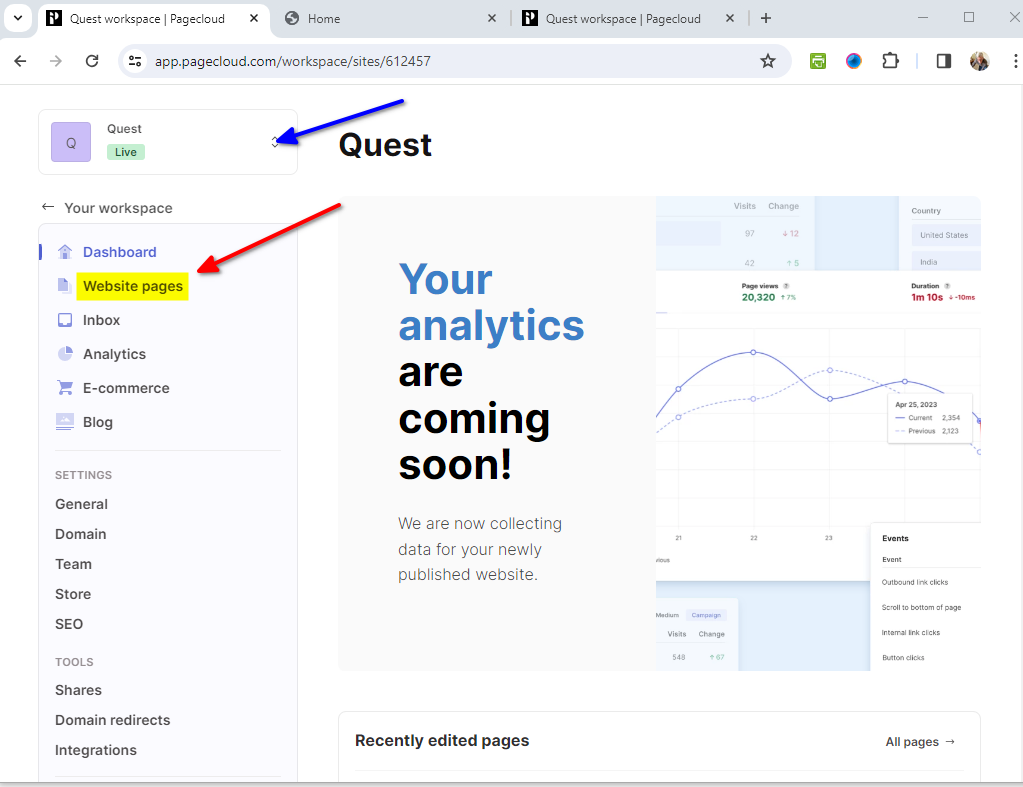Bookmark this page with the star icon
The image size is (1023, 787).
[768, 61]
